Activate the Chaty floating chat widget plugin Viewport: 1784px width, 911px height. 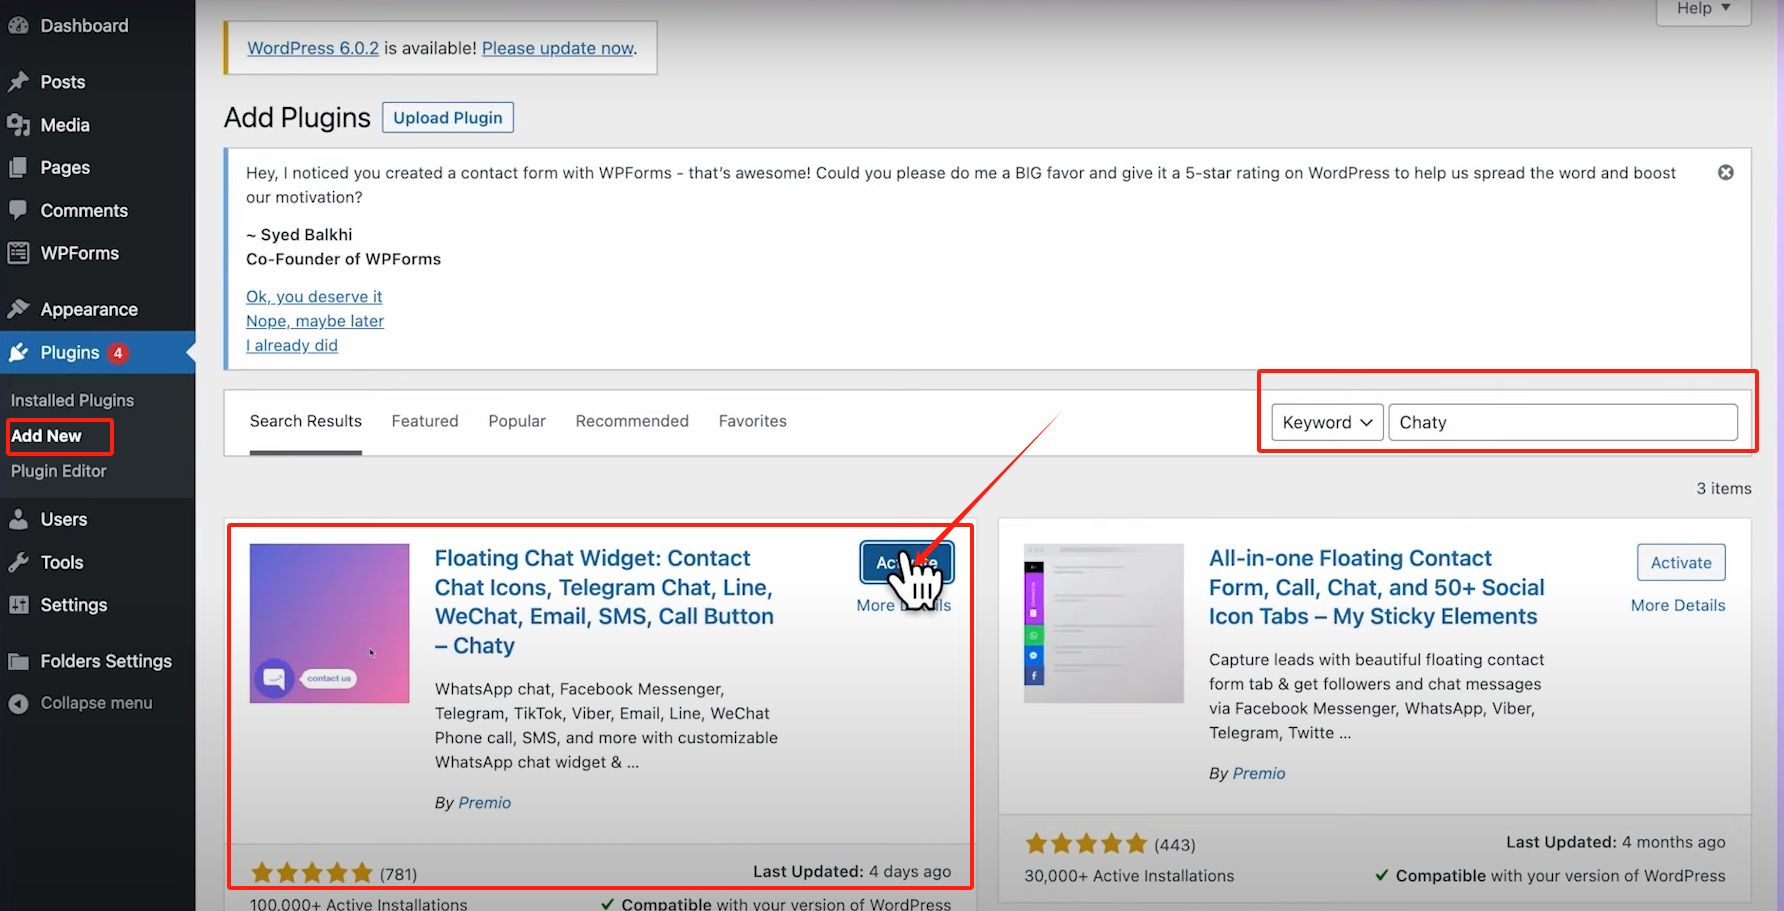pyautogui.click(x=905, y=562)
